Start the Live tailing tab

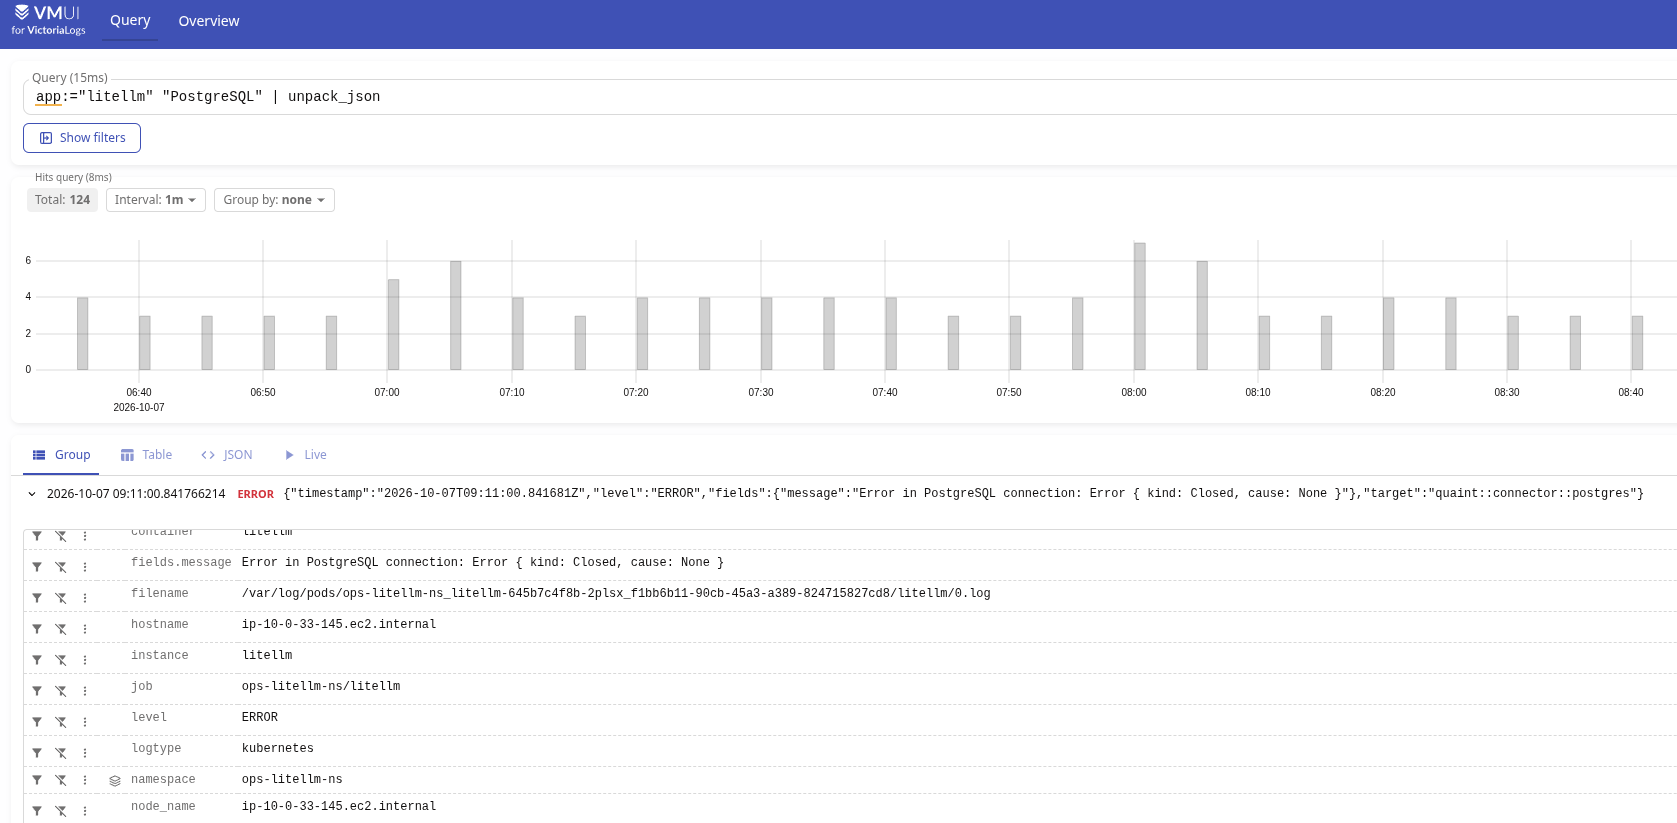[305, 455]
